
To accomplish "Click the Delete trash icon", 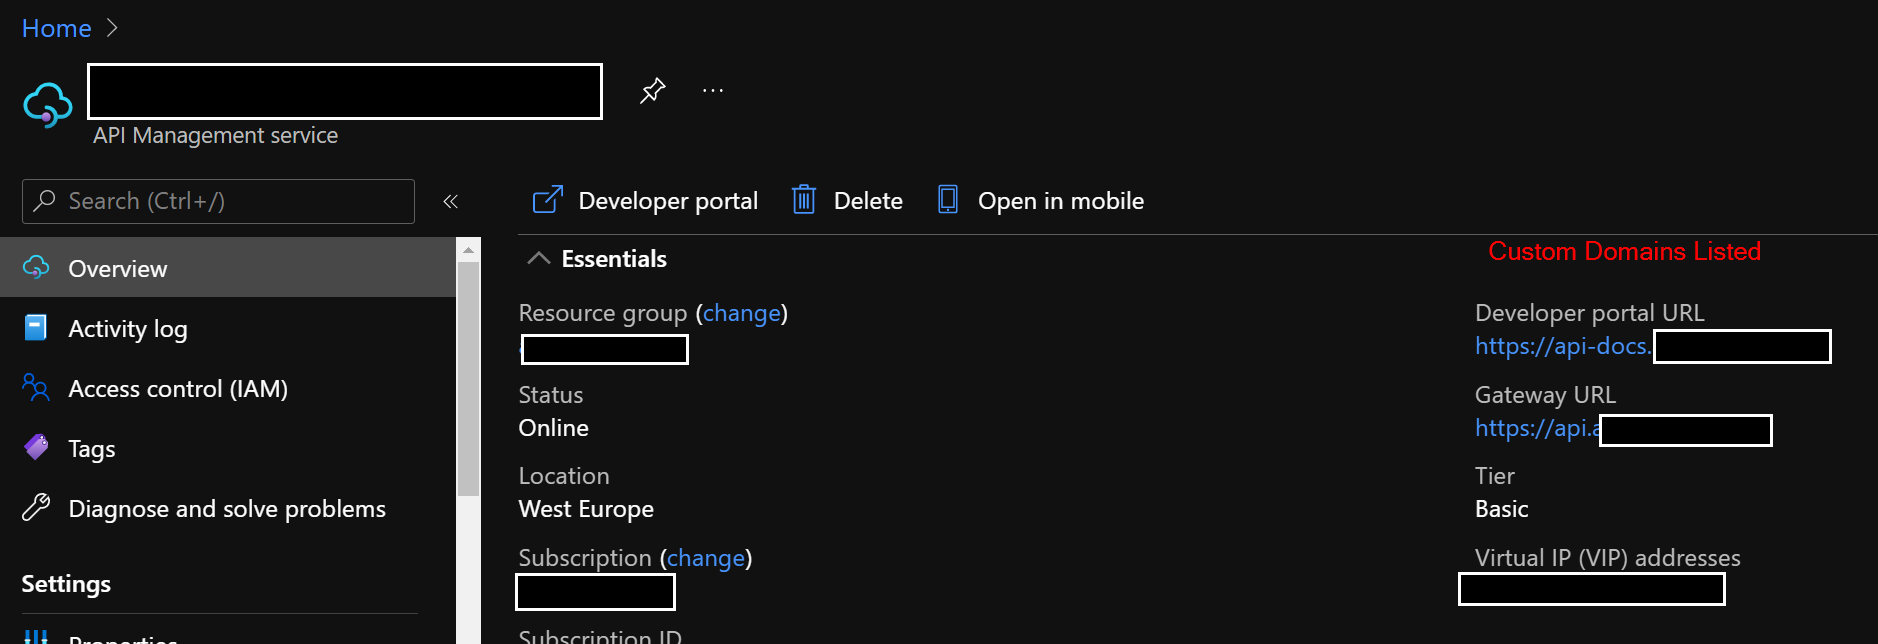I will 803,199.
